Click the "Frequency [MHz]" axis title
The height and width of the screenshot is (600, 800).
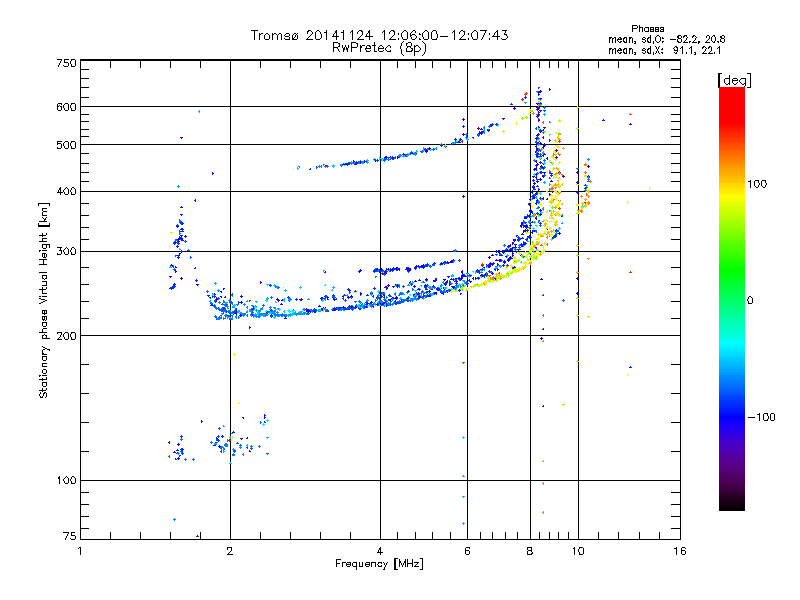(379, 564)
